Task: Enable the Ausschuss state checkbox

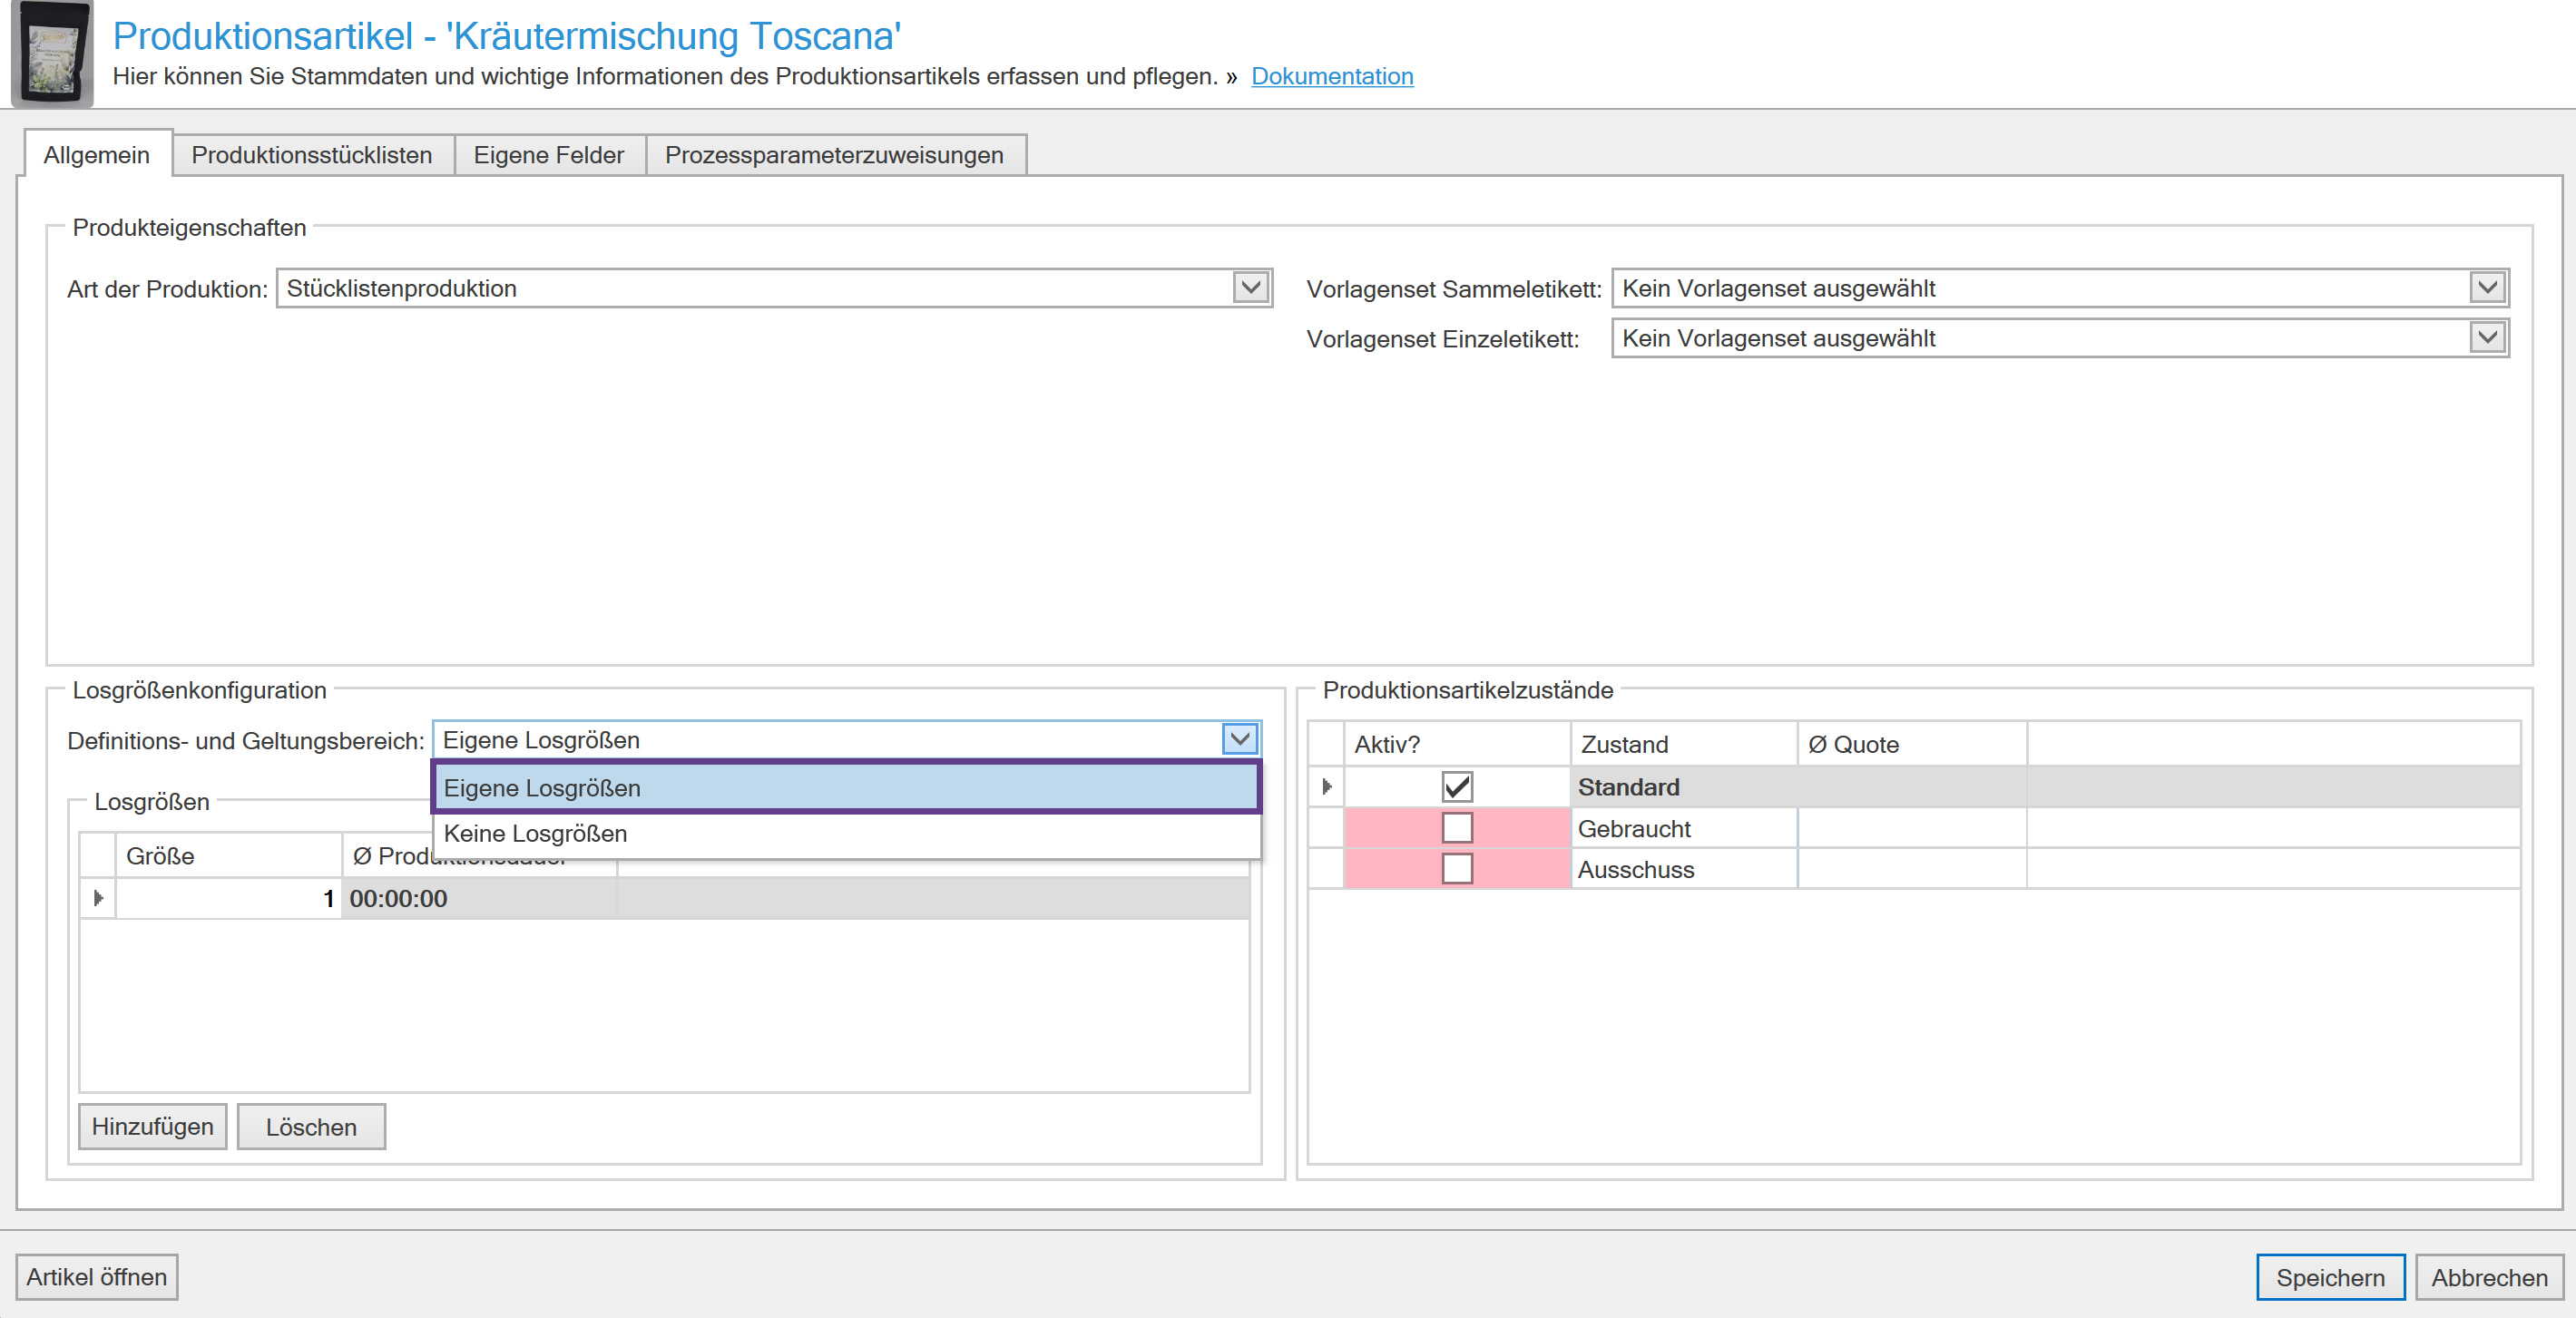Action: click(1456, 869)
